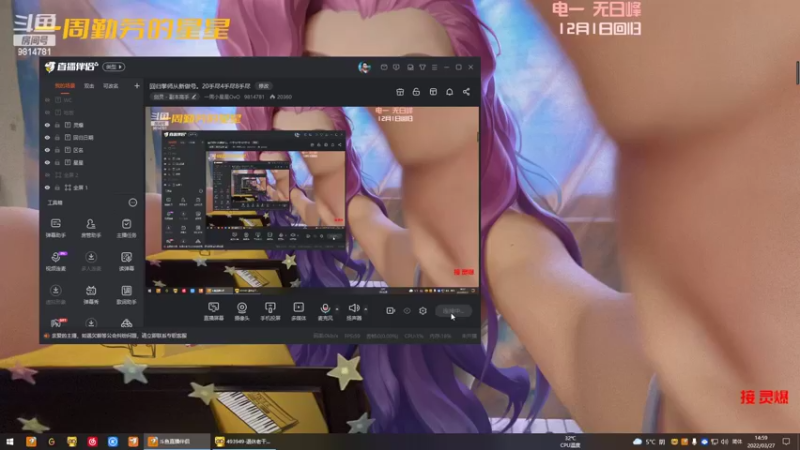Select the 全屏 2 source row
800x450 pixels.
(92, 175)
